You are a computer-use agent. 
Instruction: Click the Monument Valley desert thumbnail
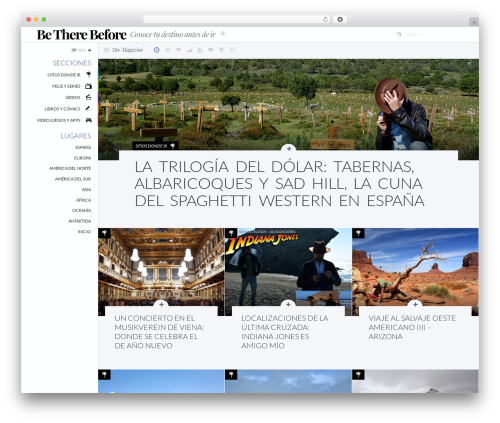point(415,267)
